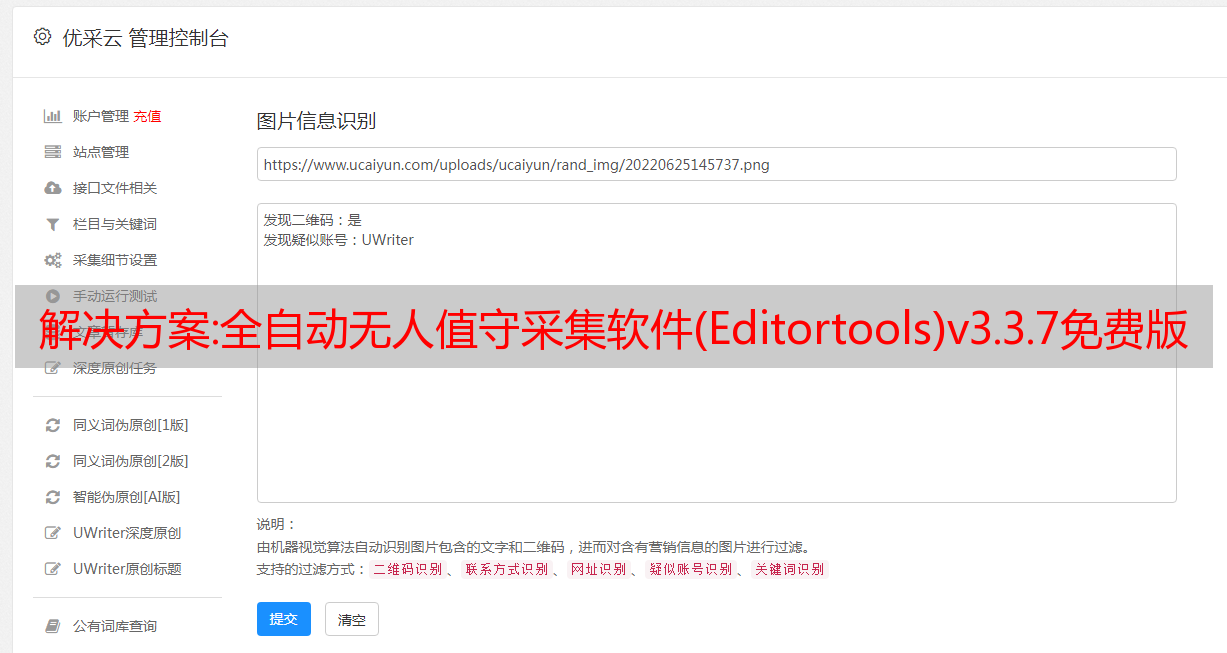The height and width of the screenshot is (653, 1227).
Task: Click the gears icon for 采集细节设置
Action: click(53, 260)
